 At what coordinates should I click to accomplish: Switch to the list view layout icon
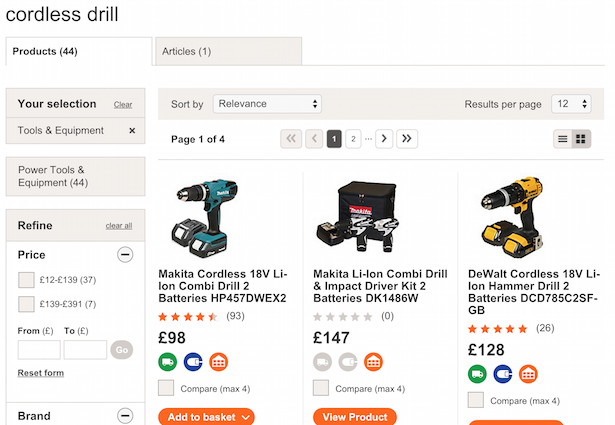click(x=563, y=139)
